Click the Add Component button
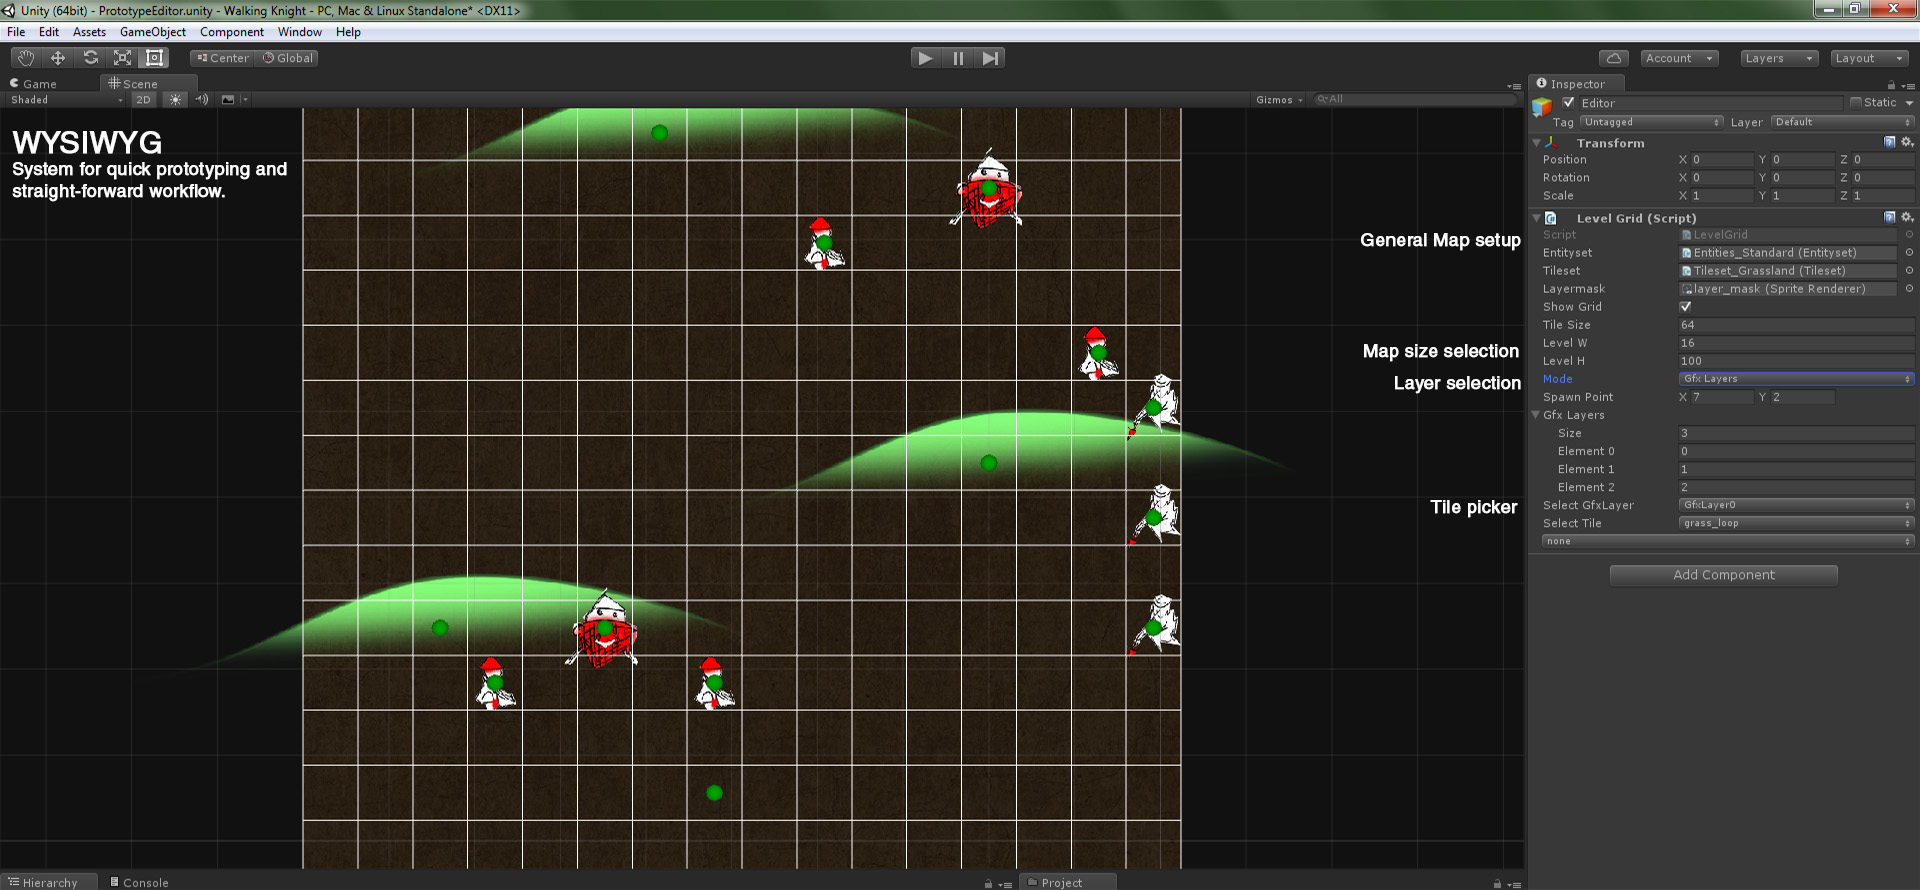The image size is (1920, 890). 1723,575
